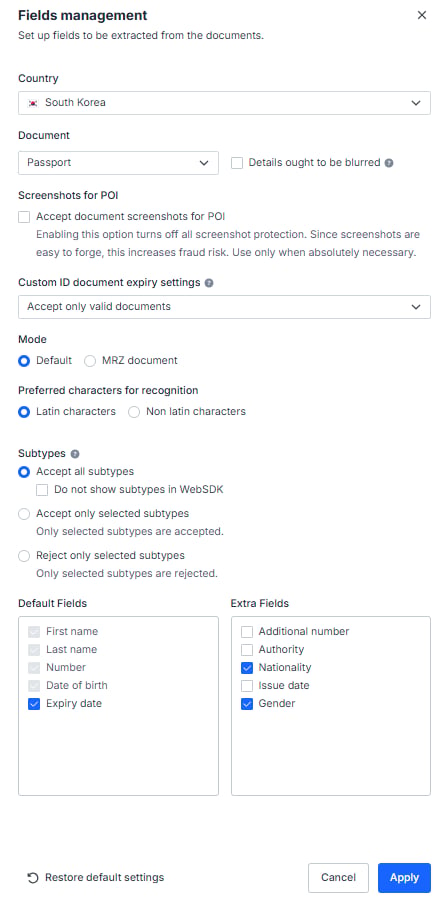
Task: Click the Apply button
Action: (404, 878)
